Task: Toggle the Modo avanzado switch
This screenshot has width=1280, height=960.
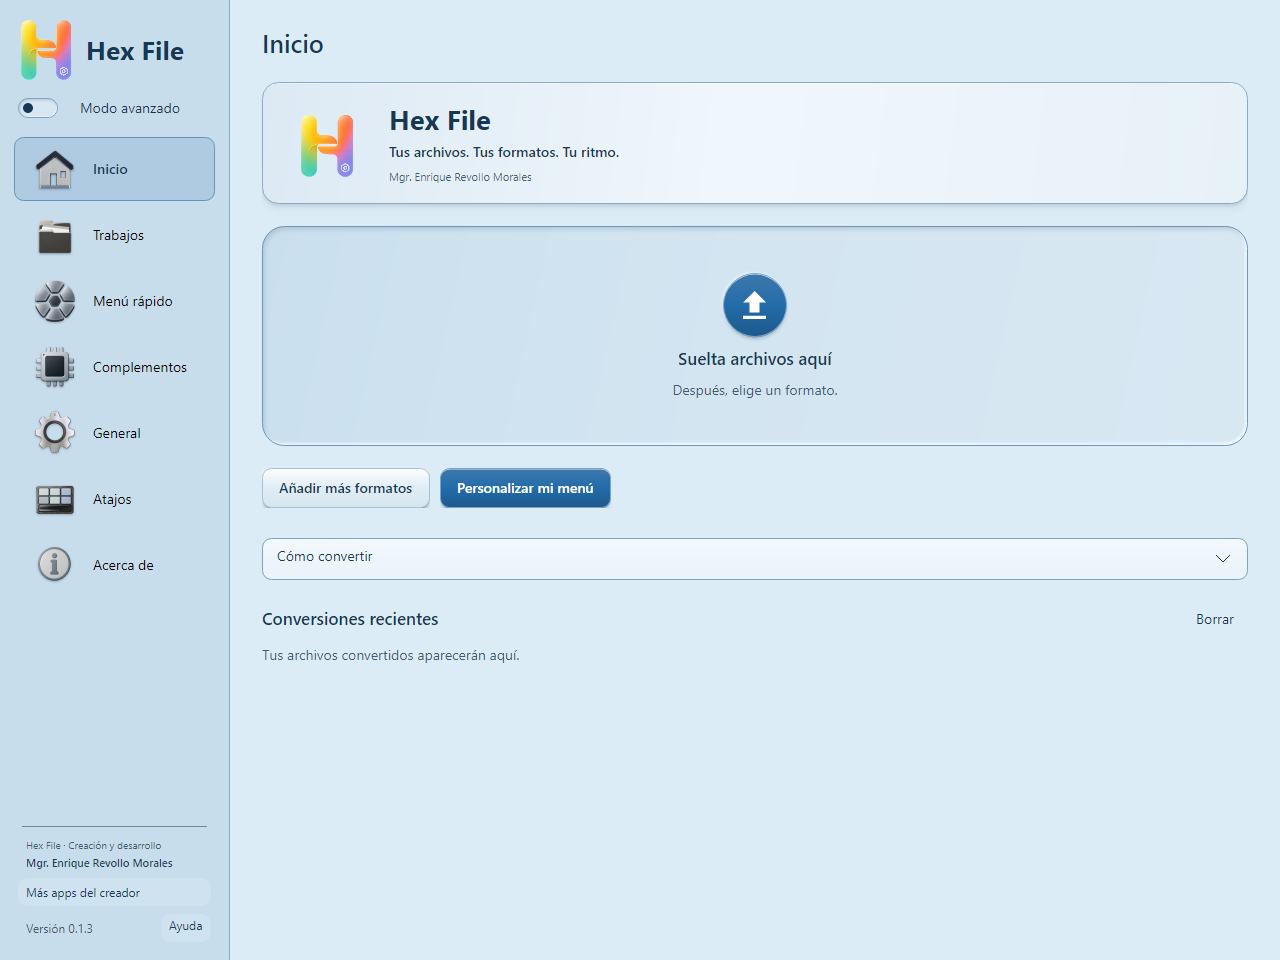Action: 38,108
